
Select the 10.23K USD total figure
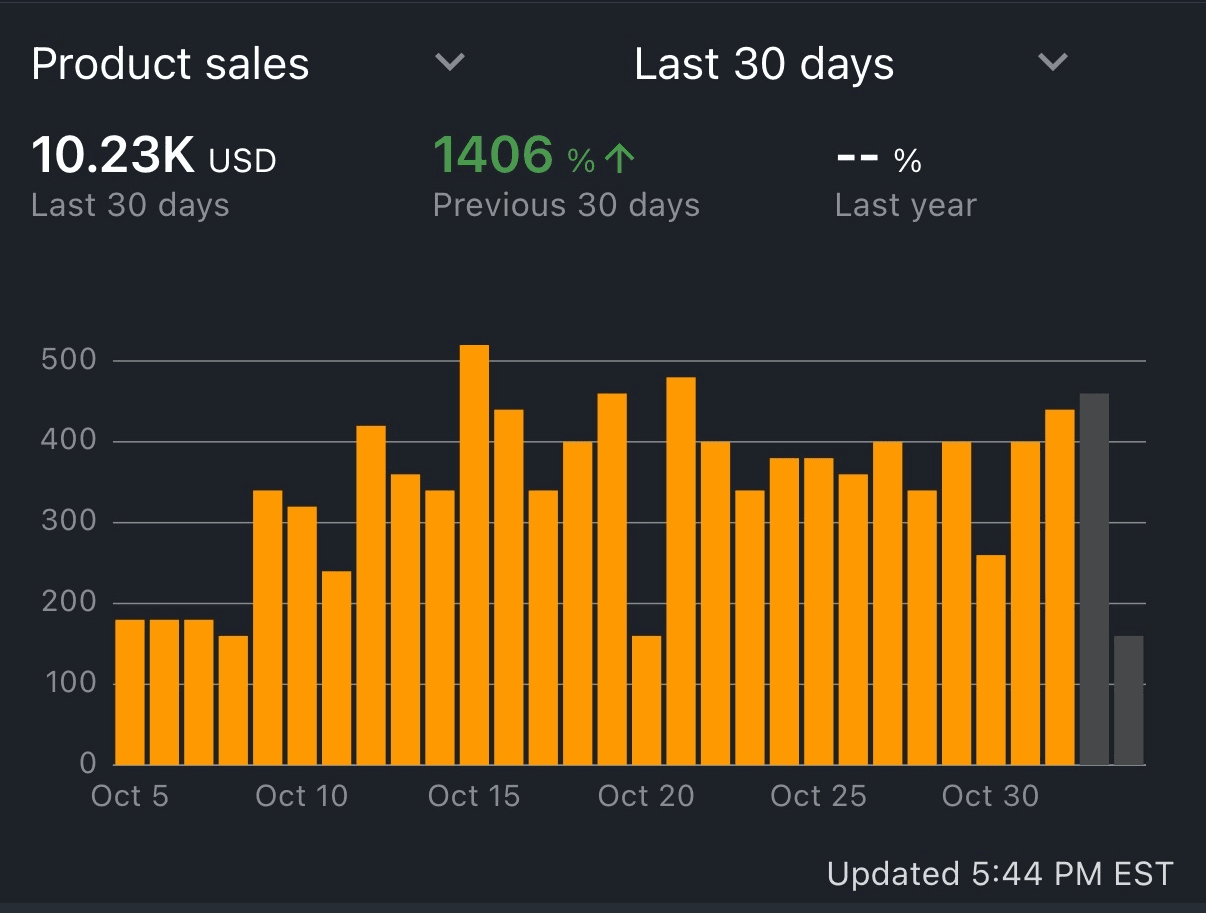point(154,156)
